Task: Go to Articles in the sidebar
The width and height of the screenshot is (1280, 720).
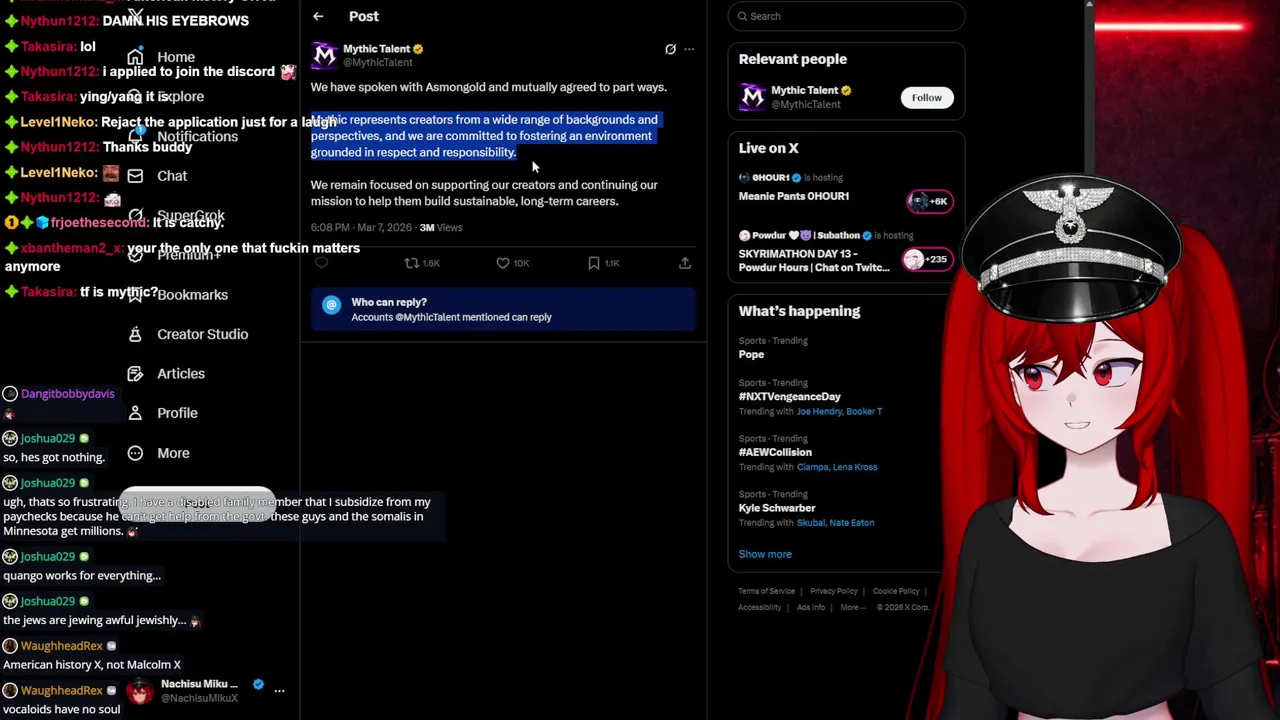Action: coord(166,374)
